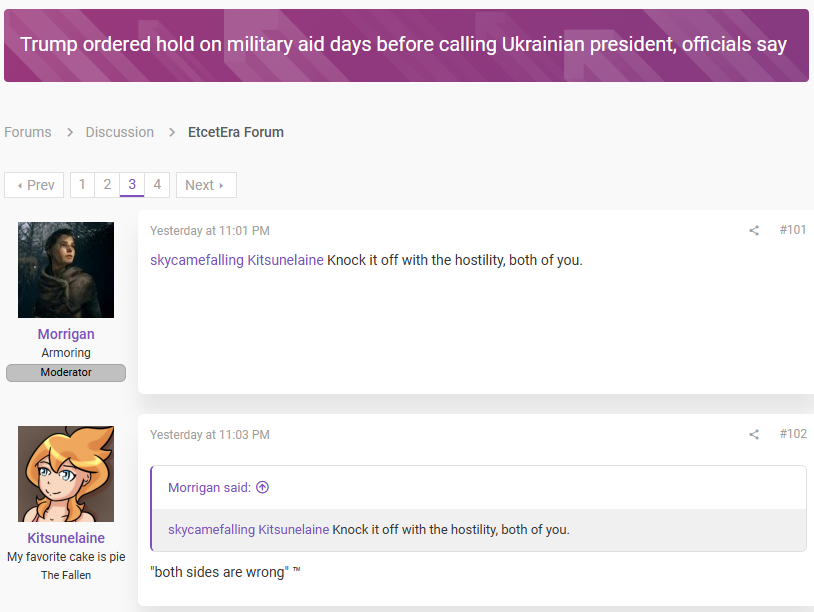This screenshot has height=612, width=814.
Task: Share post #102 via share icon
Action: pyautogui.click(x=754, y=434)
